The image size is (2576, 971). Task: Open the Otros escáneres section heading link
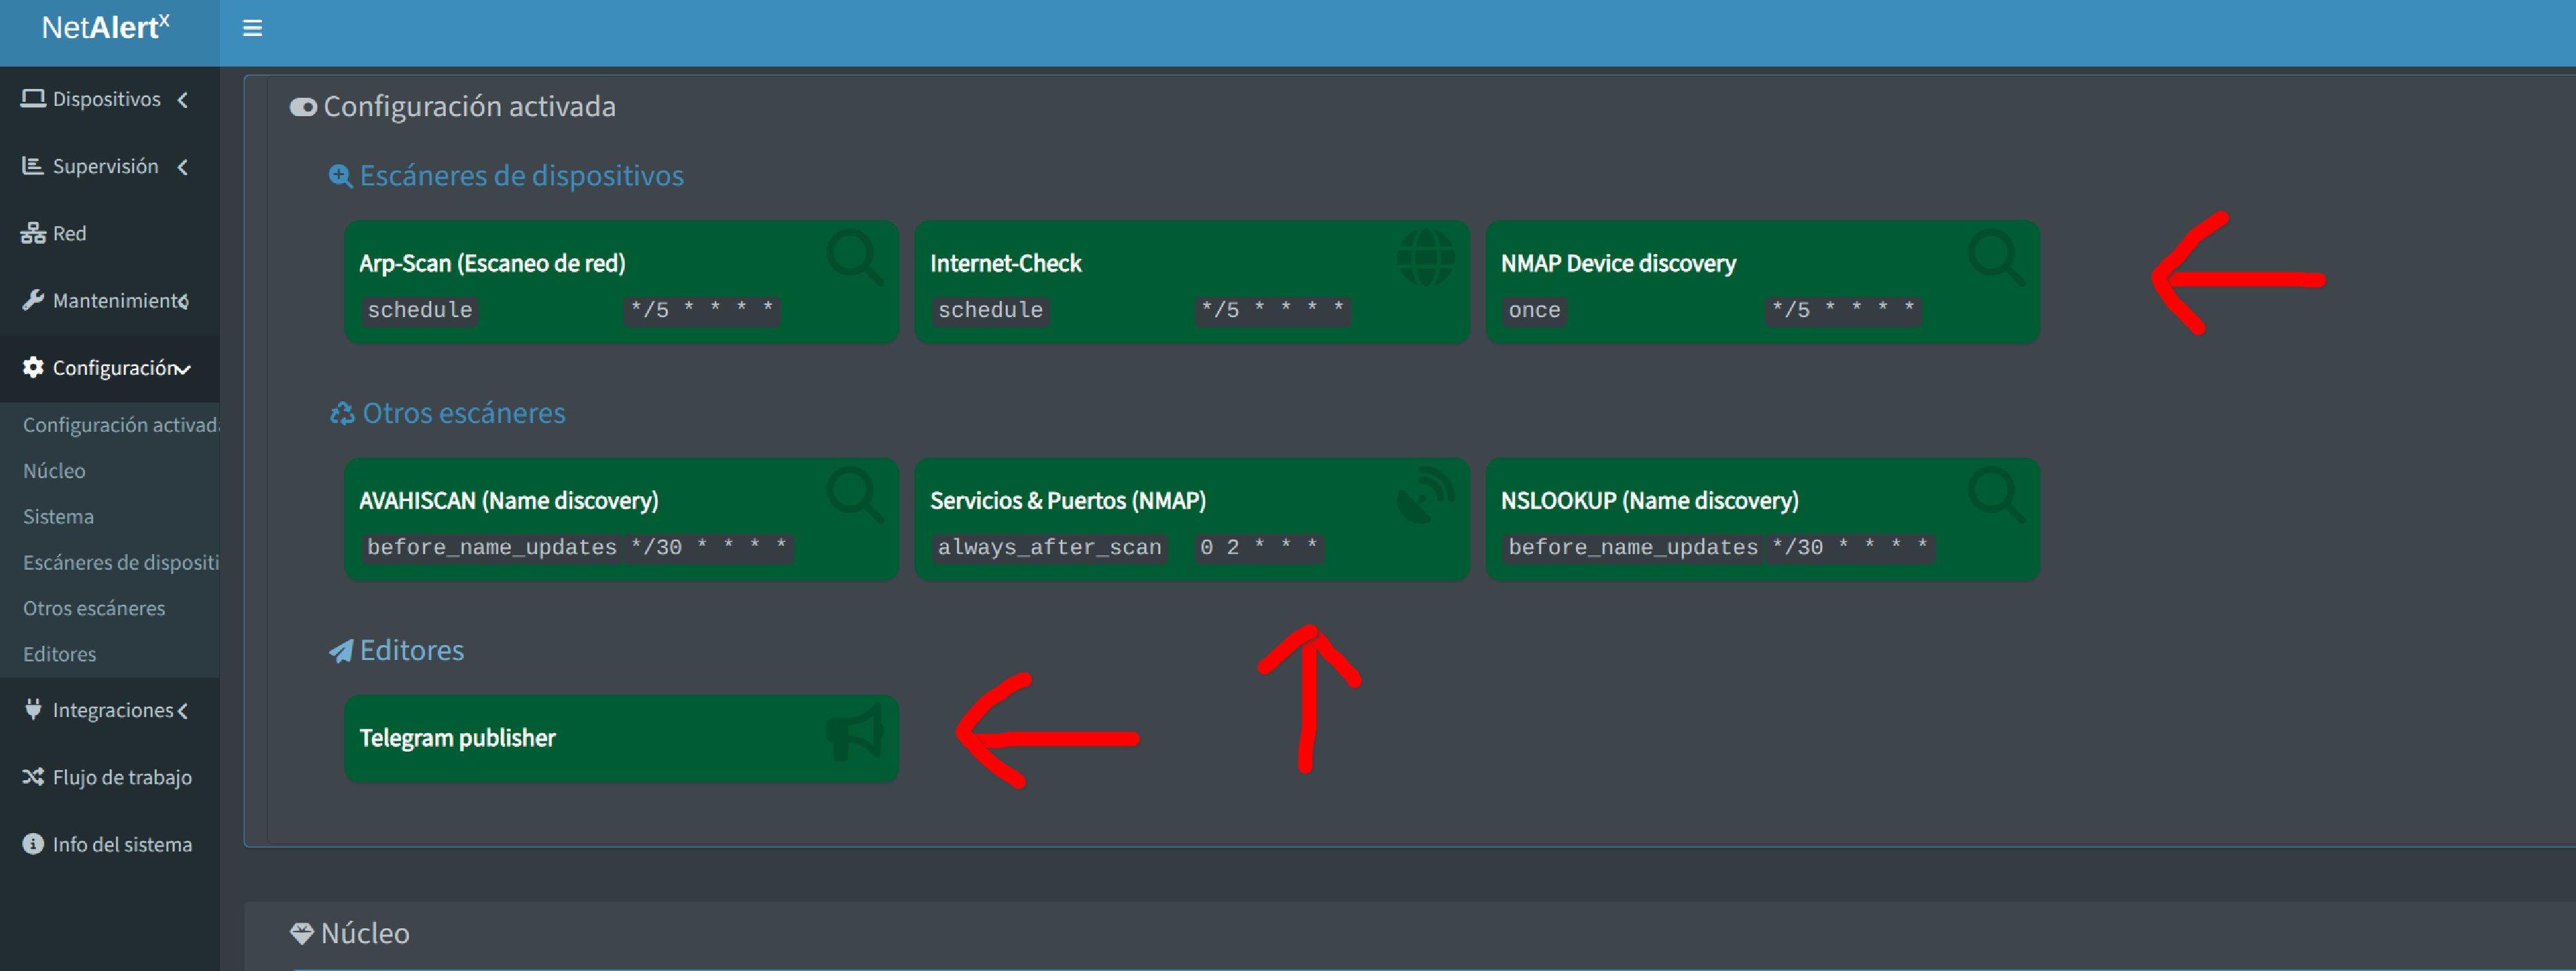(x=463, y=413)
